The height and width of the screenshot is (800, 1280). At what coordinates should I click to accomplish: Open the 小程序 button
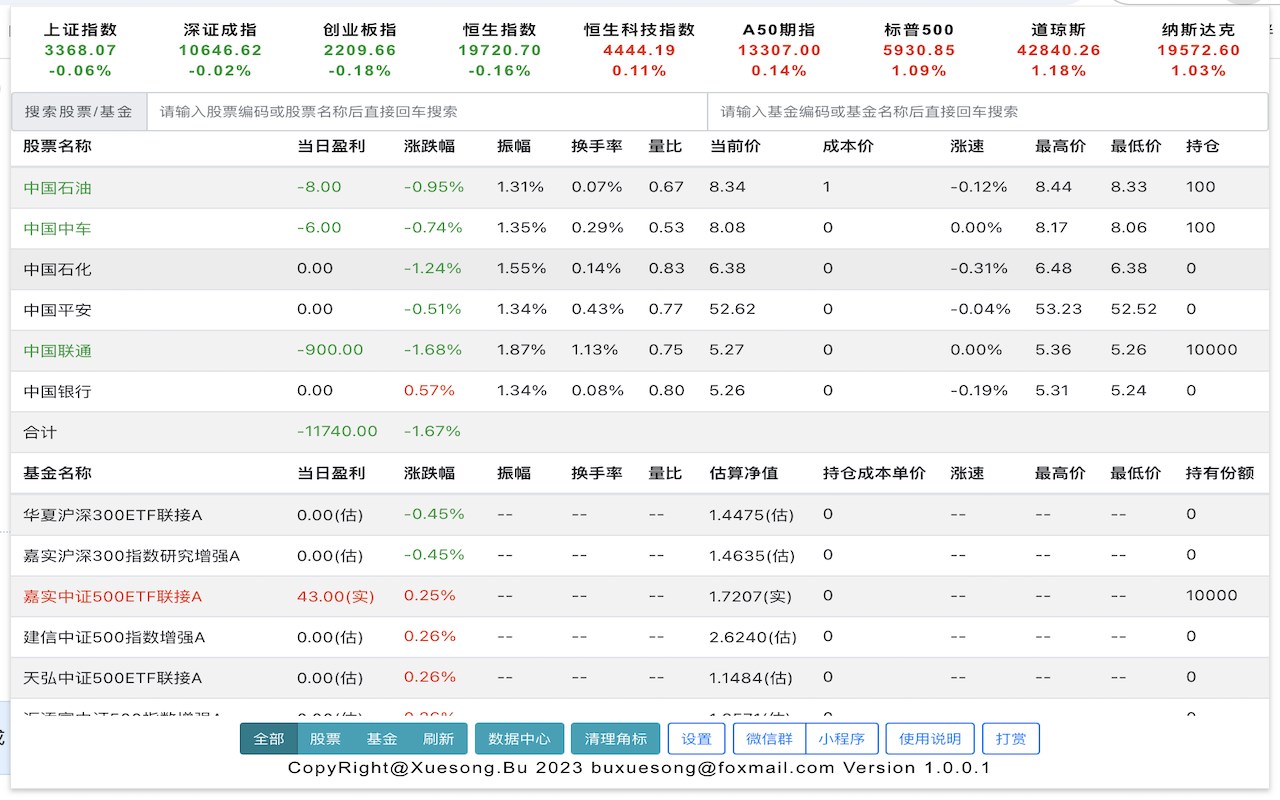842,739
